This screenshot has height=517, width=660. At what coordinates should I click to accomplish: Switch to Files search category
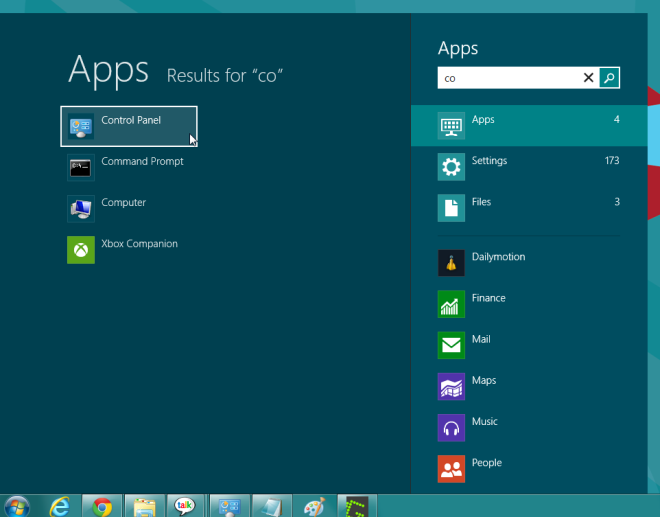529,208
